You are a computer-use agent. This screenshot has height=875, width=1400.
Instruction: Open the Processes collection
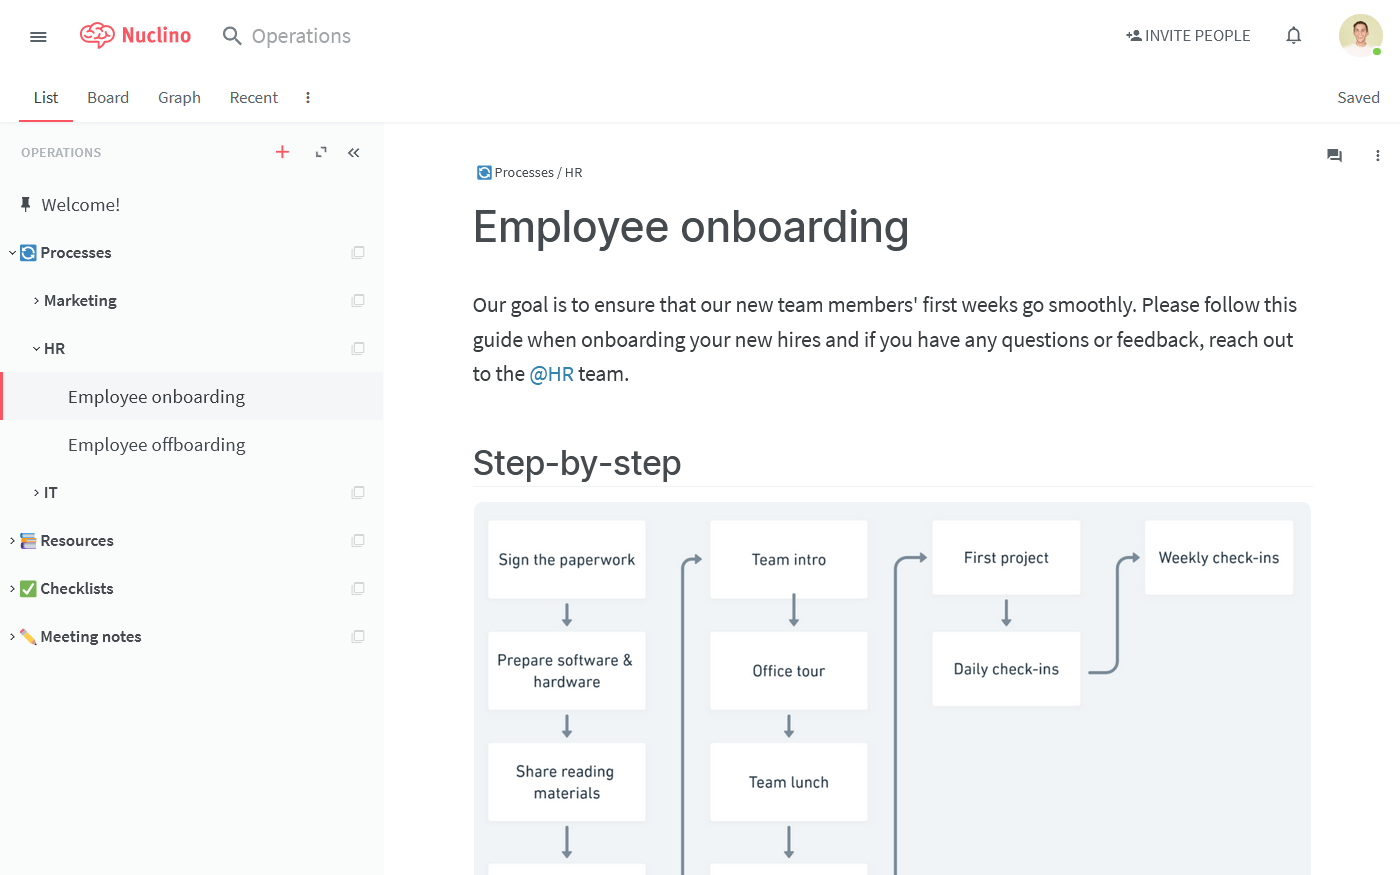click(x=76, y=253)
